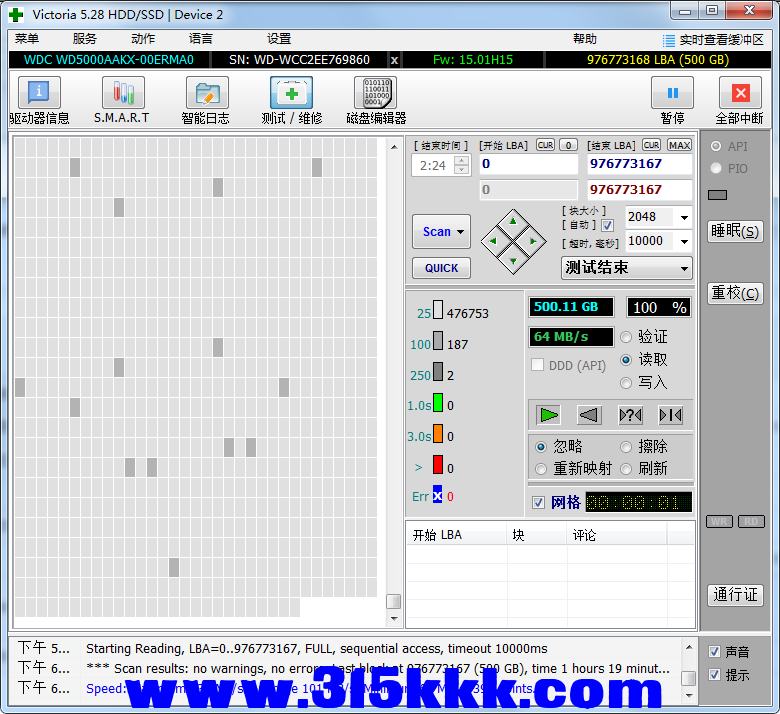
Task: Toggle the 声音 sound checkbox
Action: pyautogui.click(x=714, y=651)
